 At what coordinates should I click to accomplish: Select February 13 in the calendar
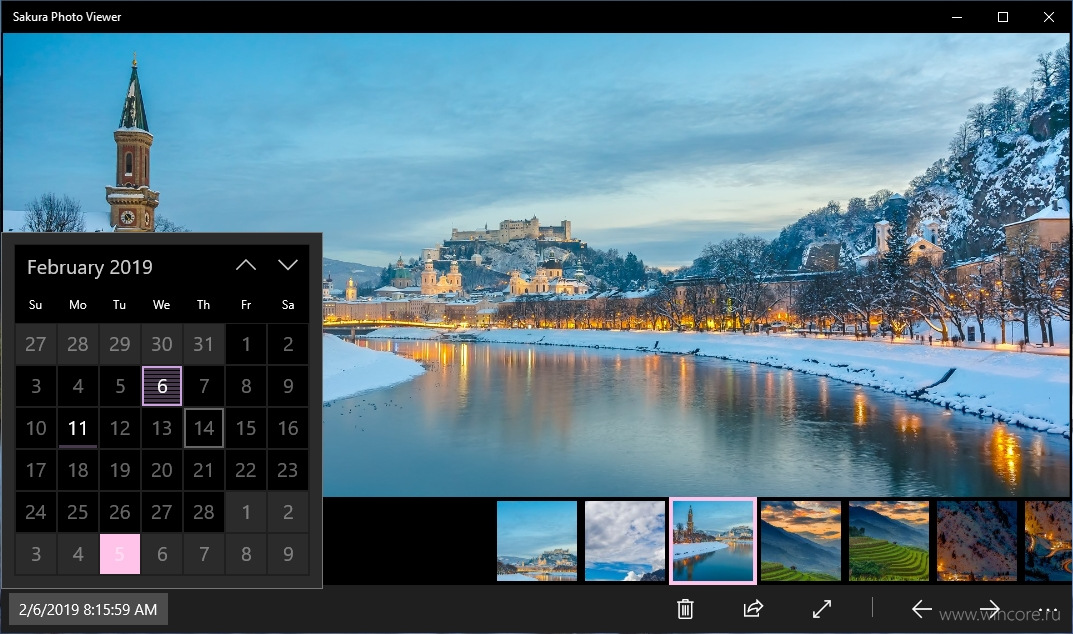(162, 428)
